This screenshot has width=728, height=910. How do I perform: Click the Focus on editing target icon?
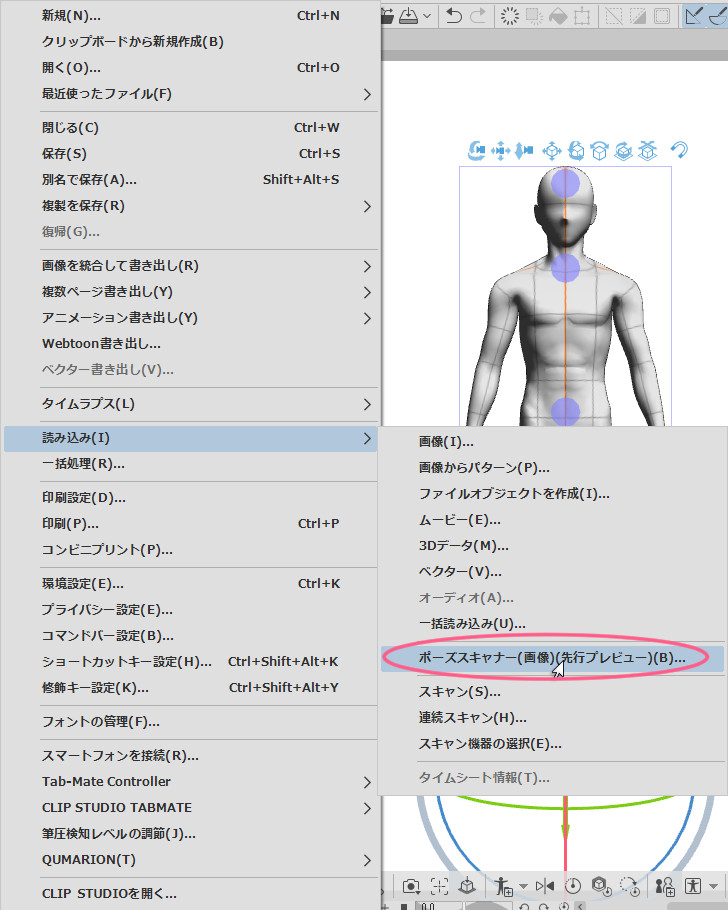point(439,886)
